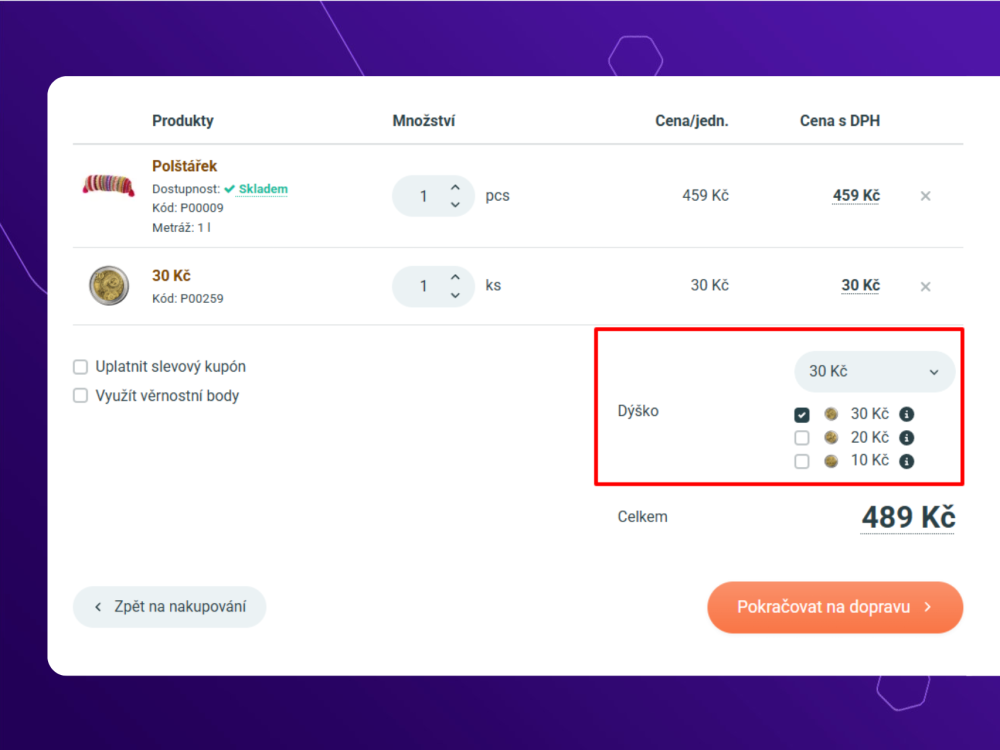Click the coin icon beside 30 Kč option

(x=831, y=415)
